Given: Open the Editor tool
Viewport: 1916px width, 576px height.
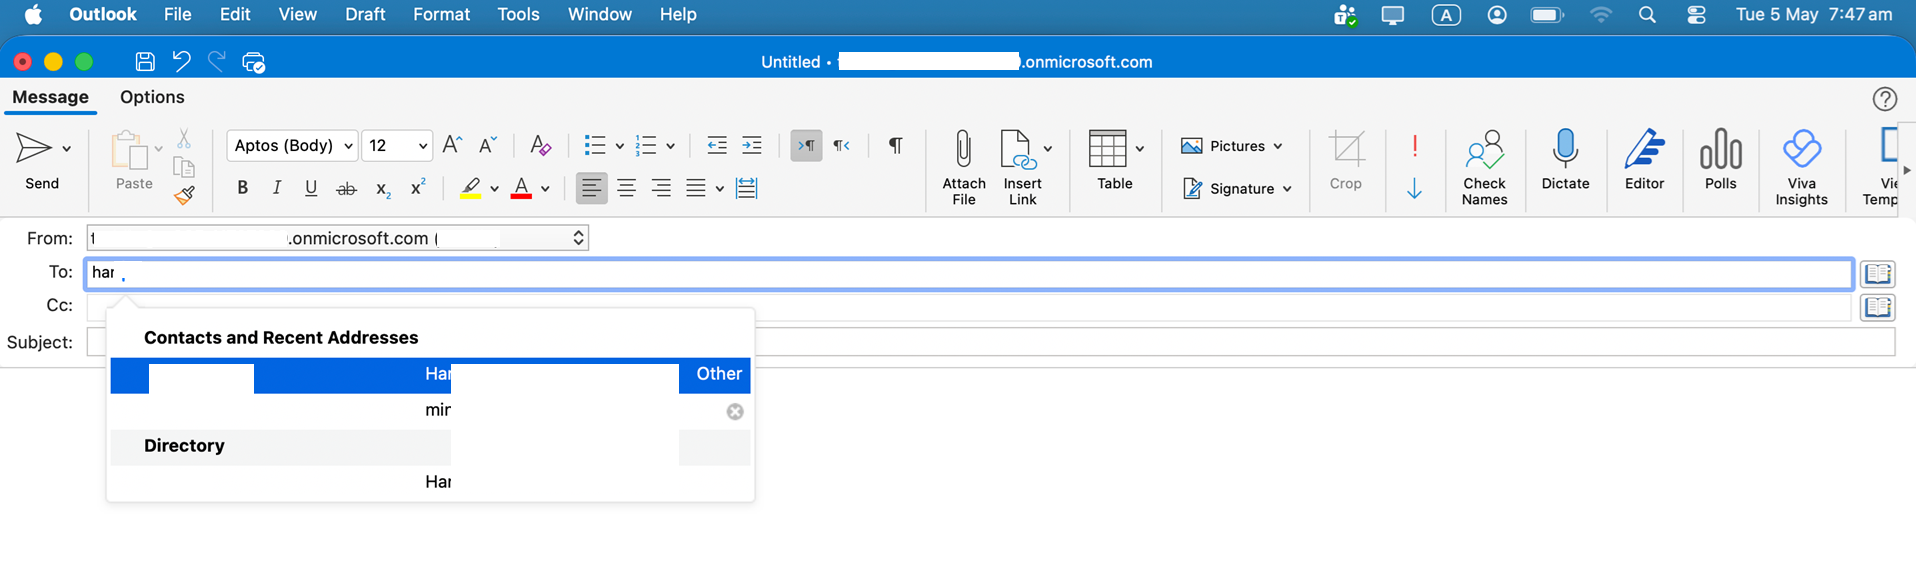Looking at the screenshot, I should [x=1644, y=160].
